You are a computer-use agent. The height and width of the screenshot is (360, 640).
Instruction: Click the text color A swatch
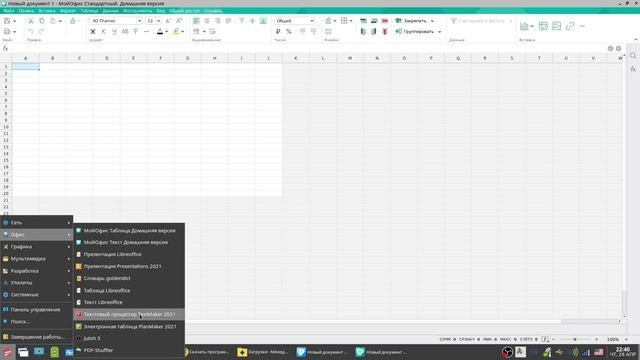160,31
